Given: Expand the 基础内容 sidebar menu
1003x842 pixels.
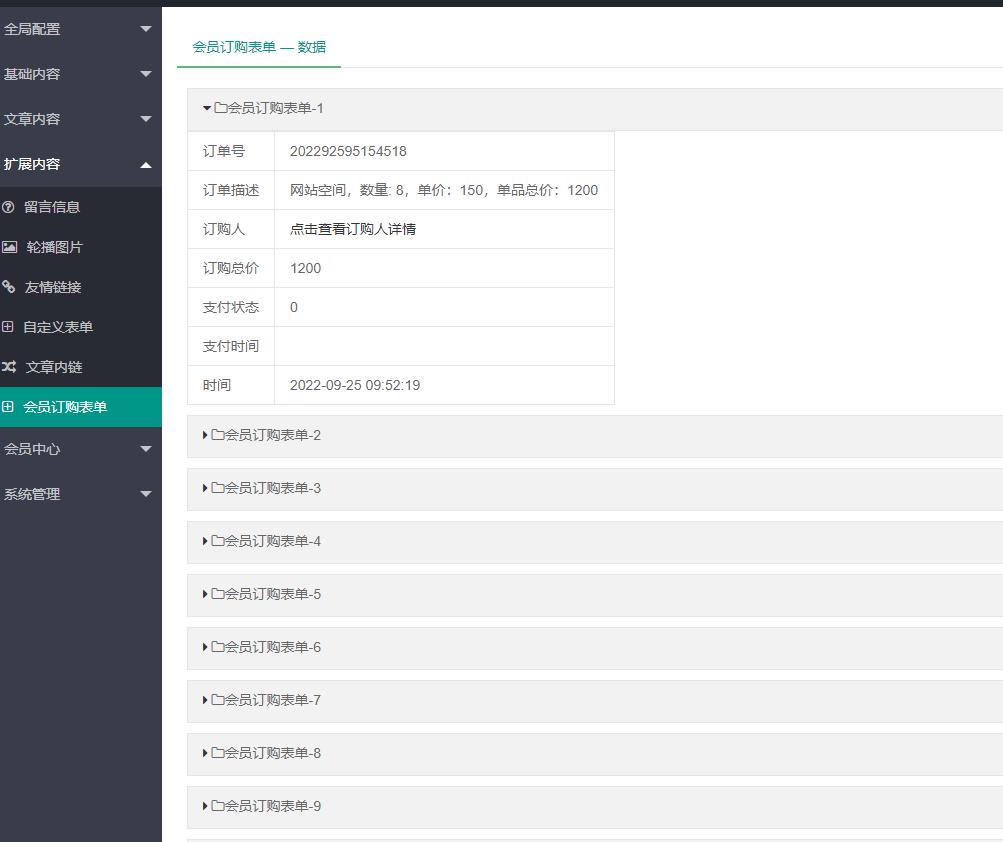Looking at the screenshot, I should (80, 74).
